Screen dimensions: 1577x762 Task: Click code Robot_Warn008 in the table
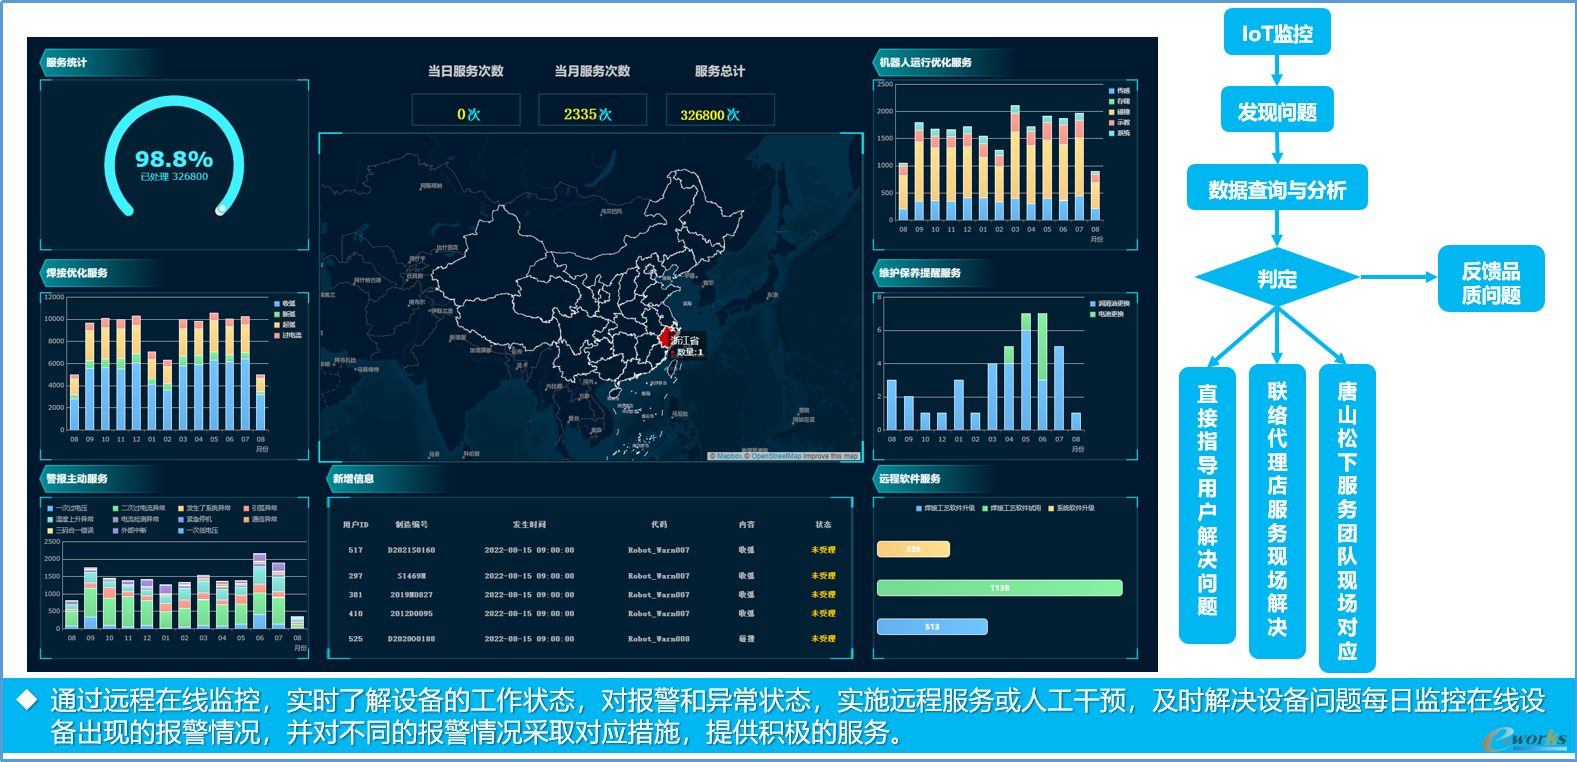[658, 639]
